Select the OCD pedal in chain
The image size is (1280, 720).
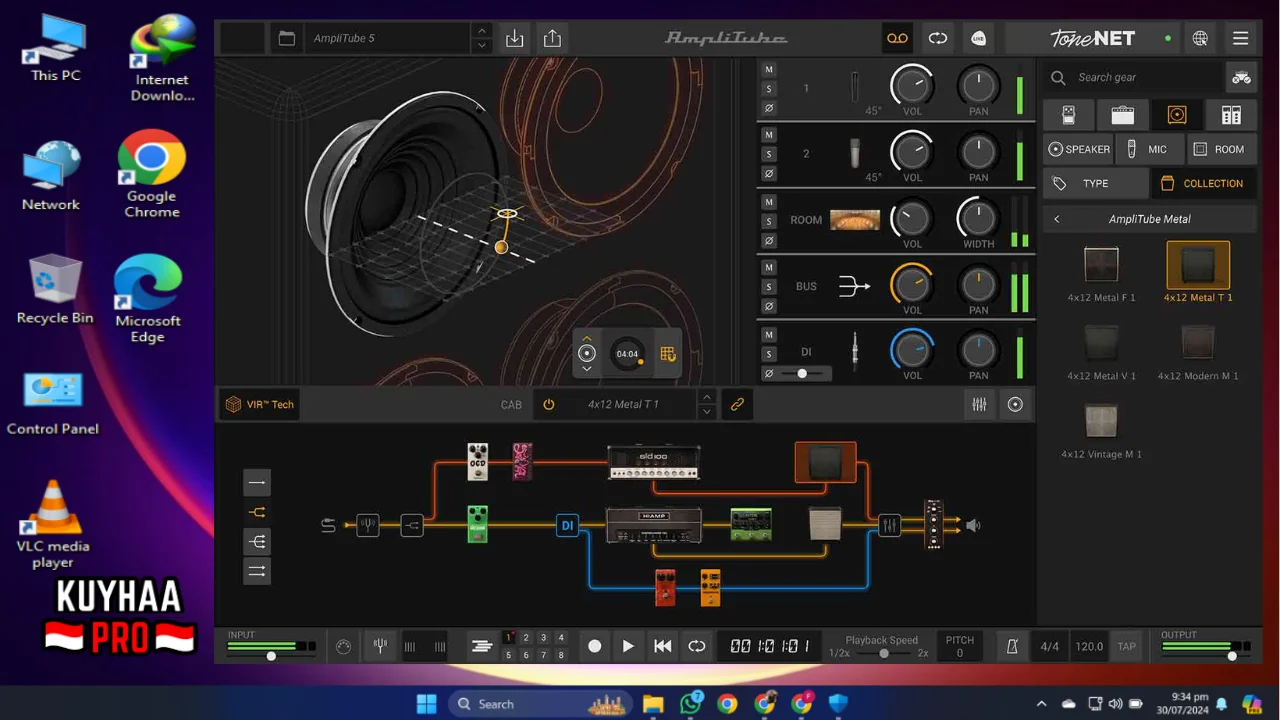478,462
